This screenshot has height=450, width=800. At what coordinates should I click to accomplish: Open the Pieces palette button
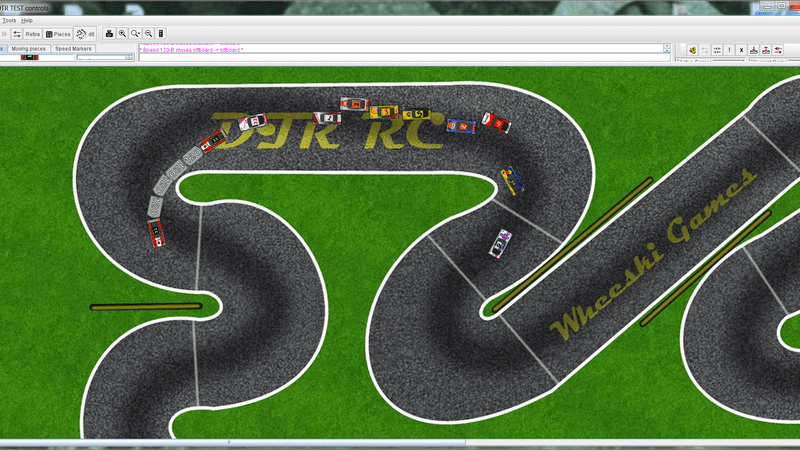click(x=58, y=34)
